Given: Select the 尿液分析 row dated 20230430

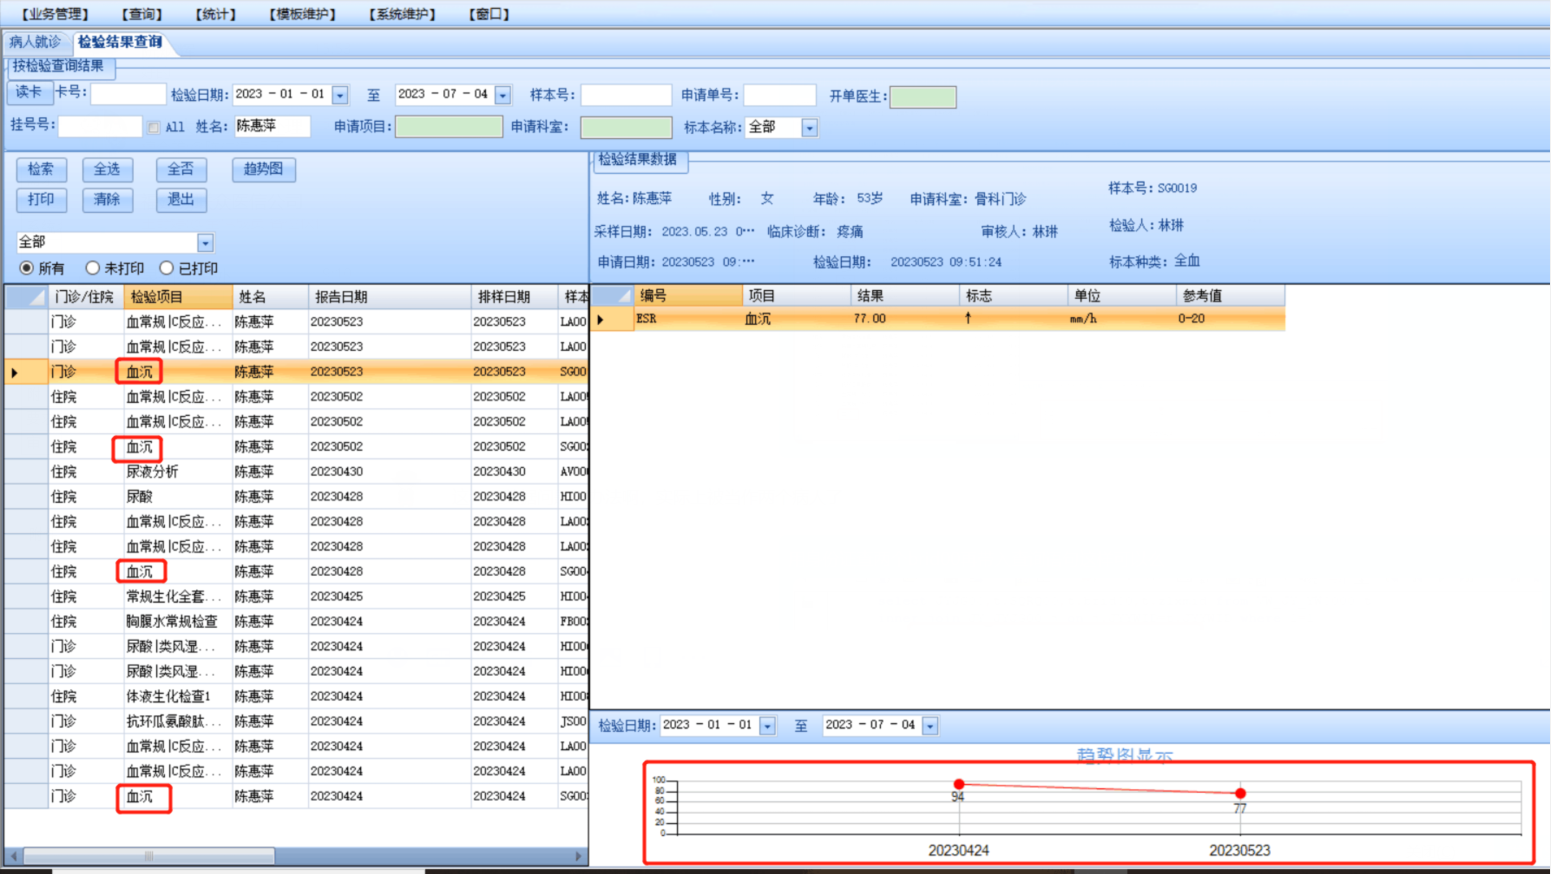Looking at the screenshot, I should pyautogui.click(x=296, y=472).
